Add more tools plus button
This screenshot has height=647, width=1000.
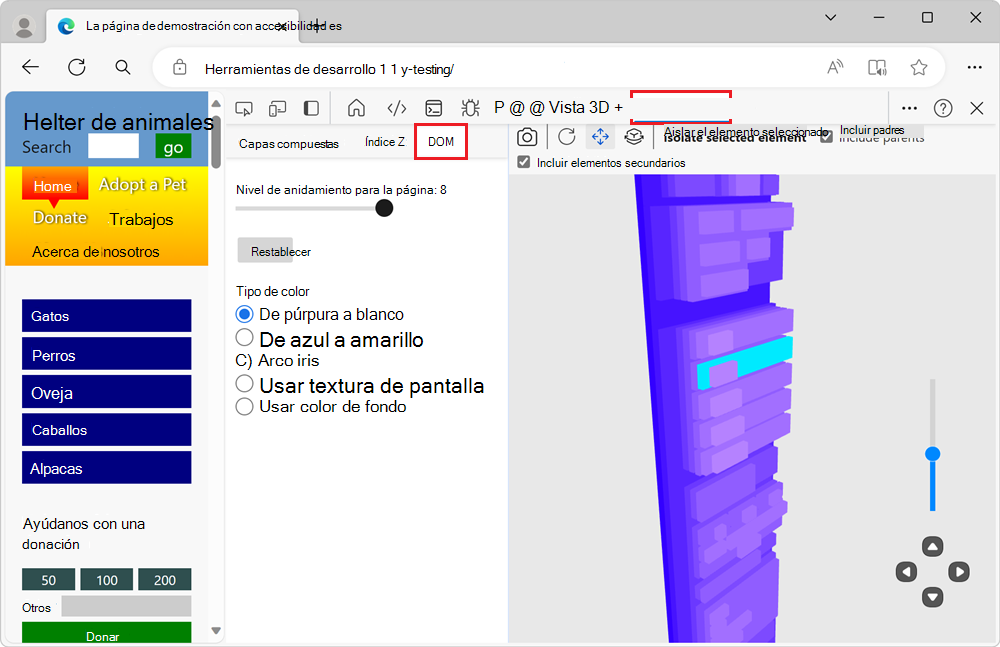618,108
